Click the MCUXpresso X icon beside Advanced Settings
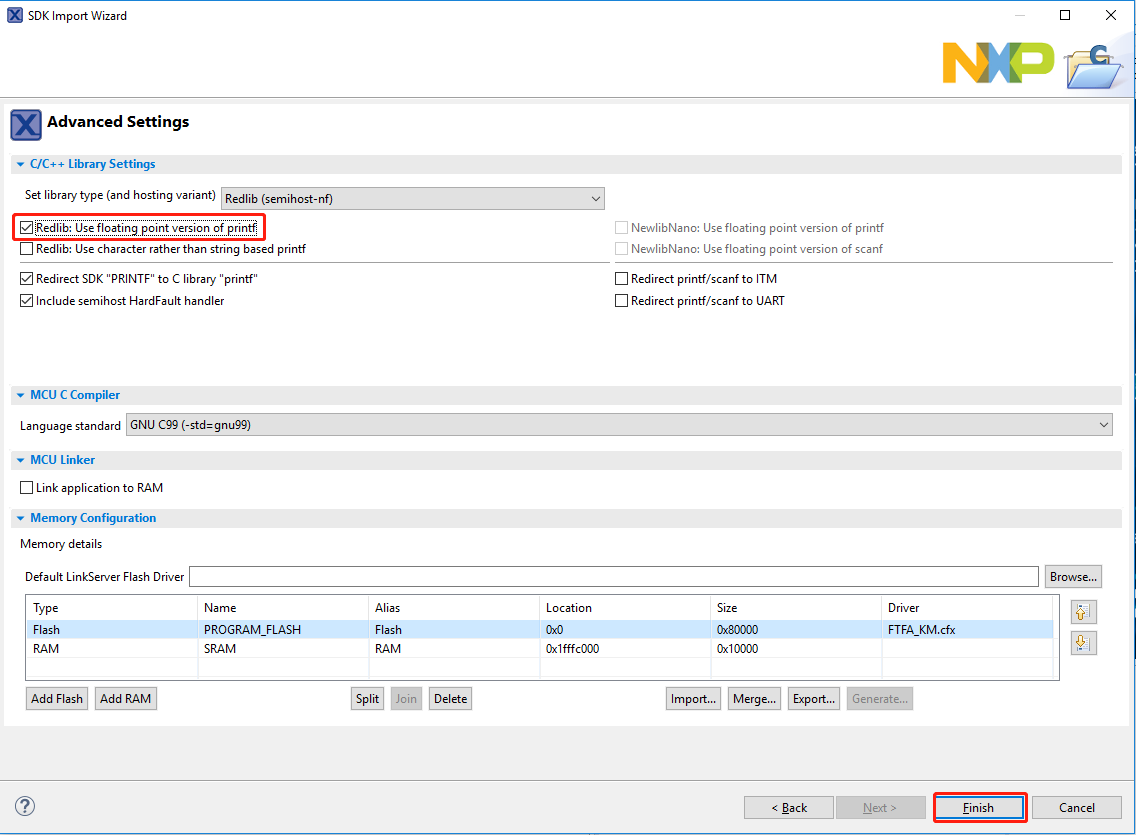 (x=25, y=125)
